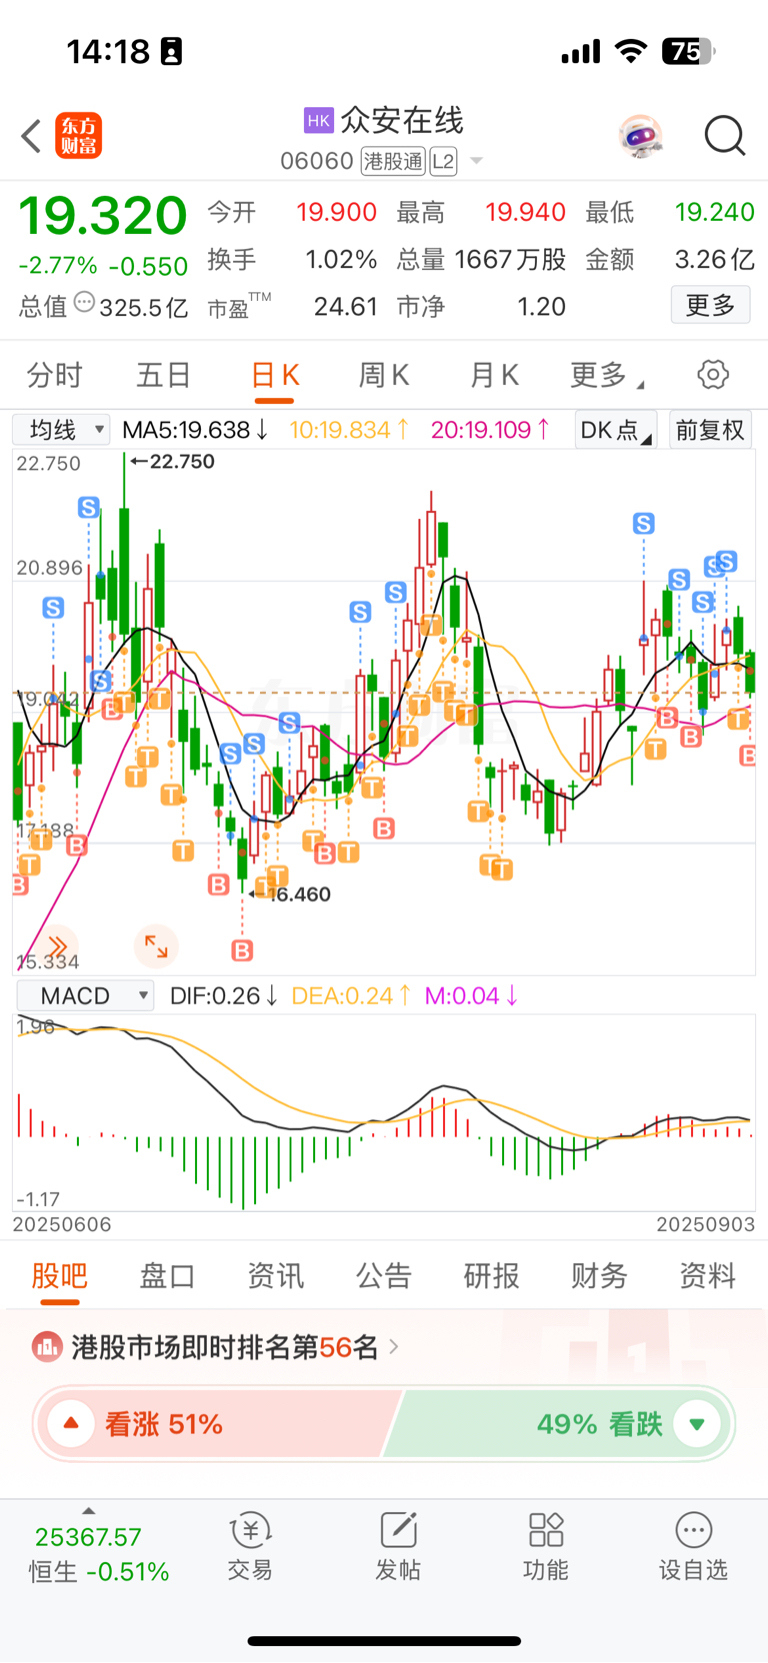Viewport: 768px width, 1663px height.
Task: Switch to 分时 chart tab
Action: (54, 375)
